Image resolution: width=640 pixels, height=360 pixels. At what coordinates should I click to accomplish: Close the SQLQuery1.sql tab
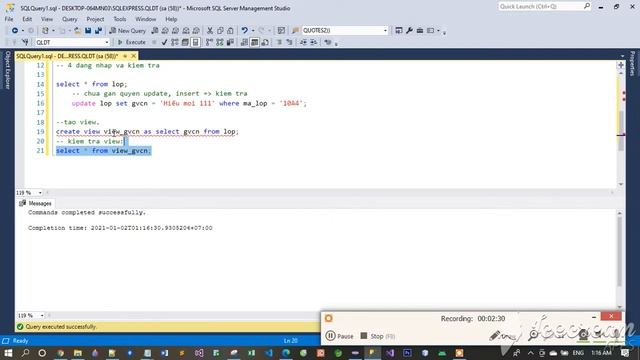tap(133, 56)
